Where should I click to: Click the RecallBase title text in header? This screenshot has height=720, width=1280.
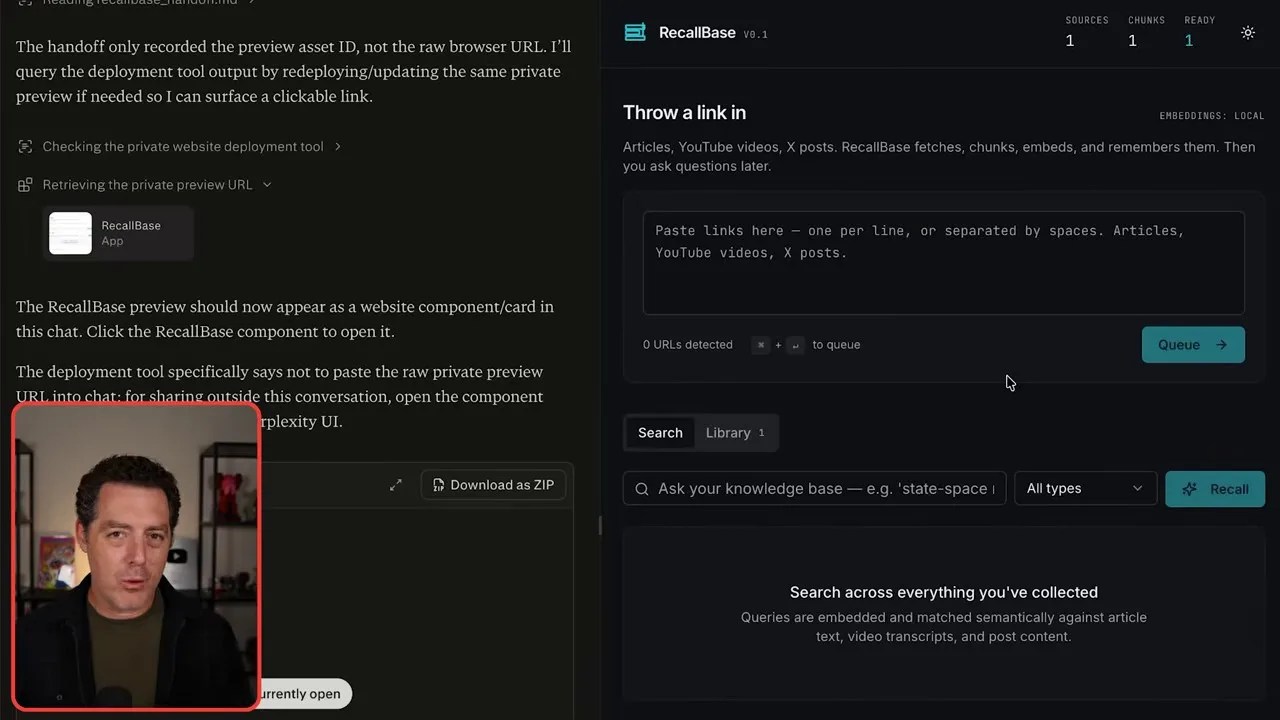click(x=697, y=33)
